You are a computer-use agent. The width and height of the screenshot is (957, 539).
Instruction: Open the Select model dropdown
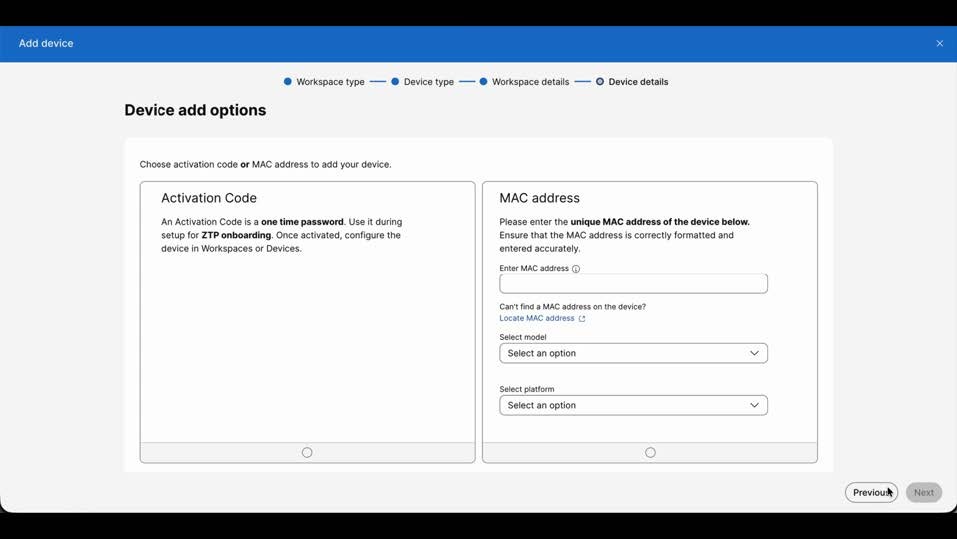click(x=632, y=353)
